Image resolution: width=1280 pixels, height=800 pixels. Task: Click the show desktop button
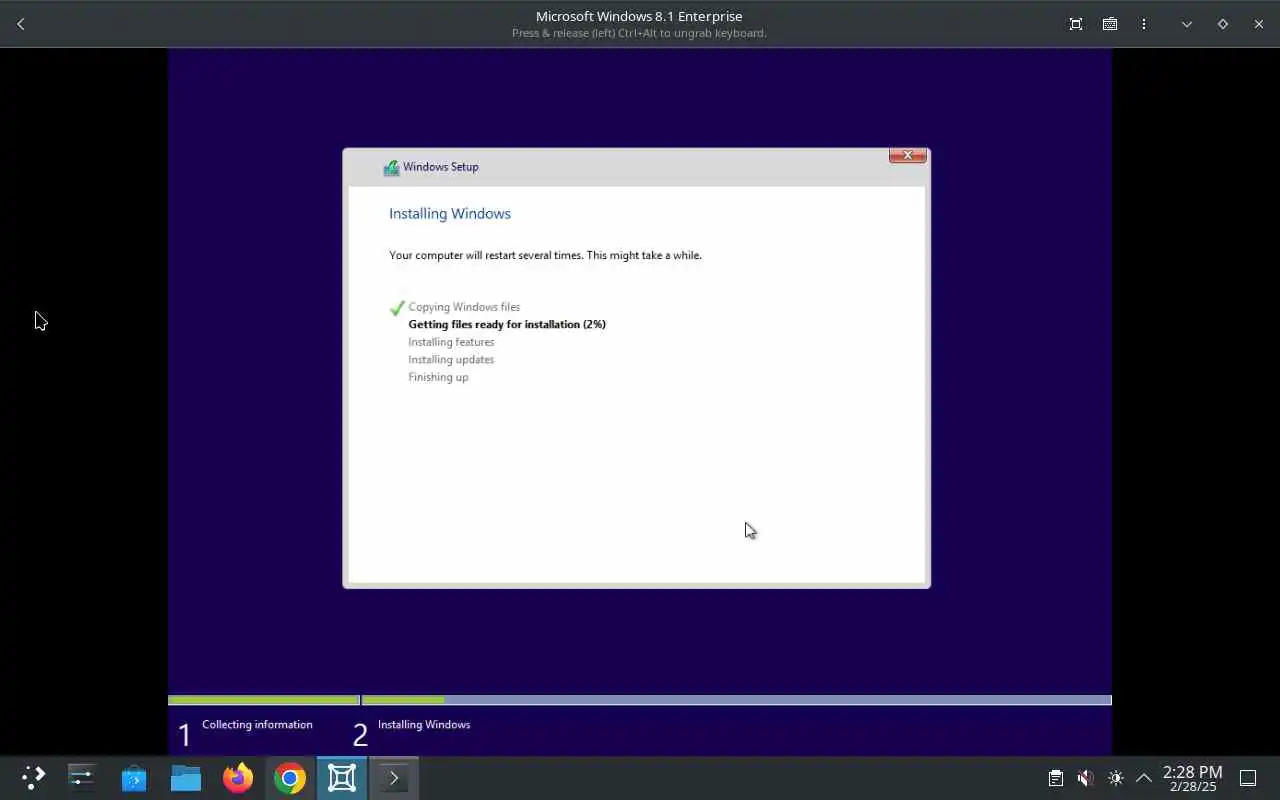pyautogui.click(x=1248, y=778)
